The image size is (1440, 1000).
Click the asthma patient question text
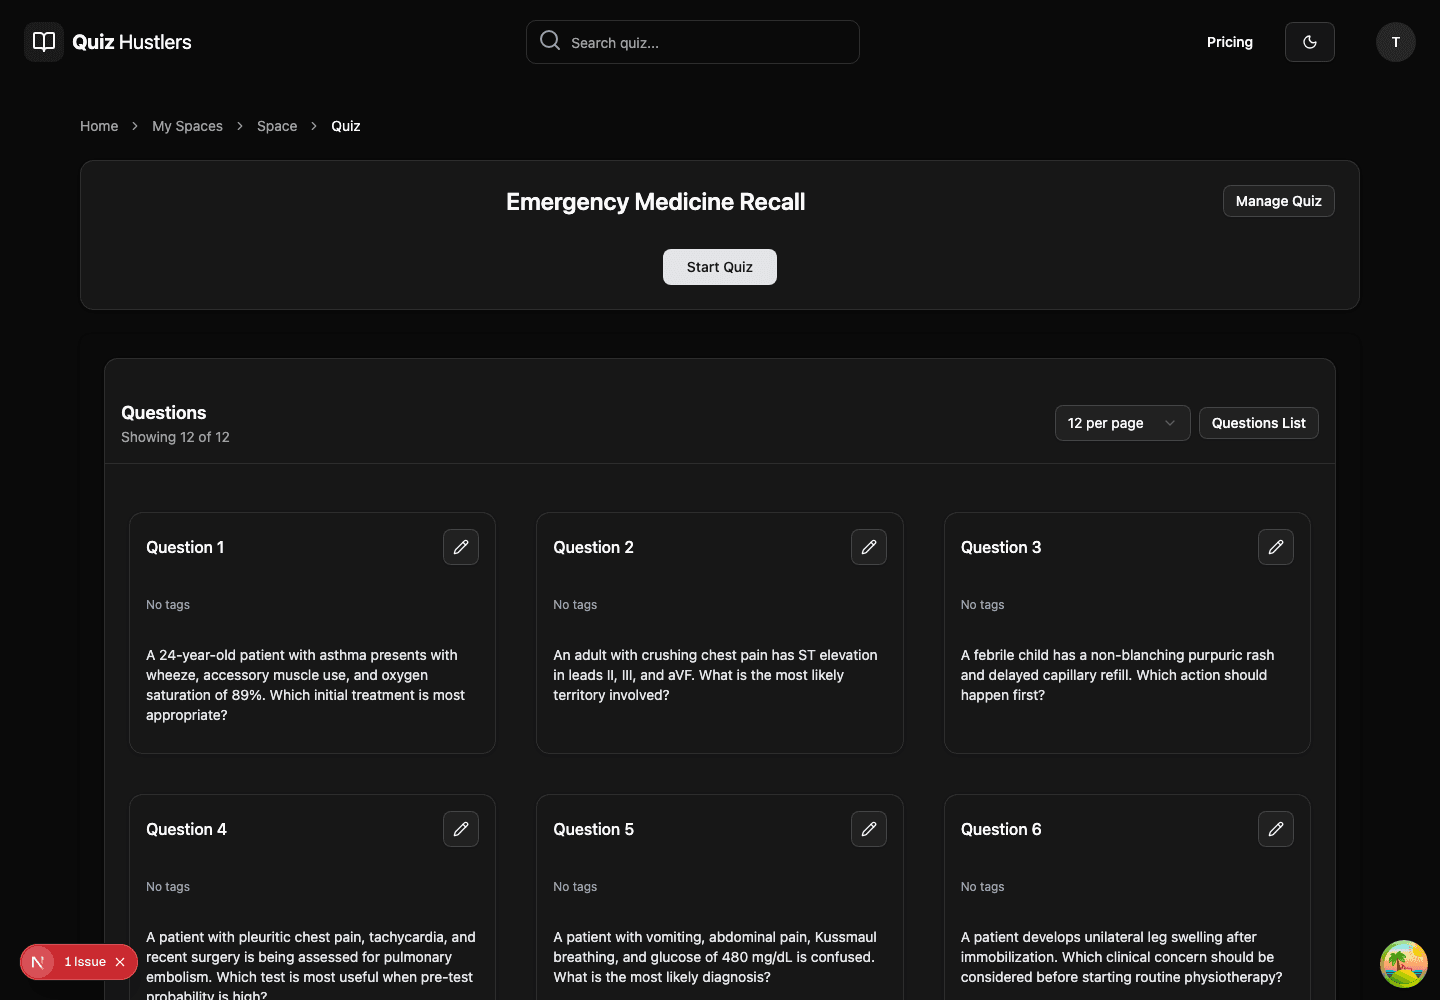[306, 685]
